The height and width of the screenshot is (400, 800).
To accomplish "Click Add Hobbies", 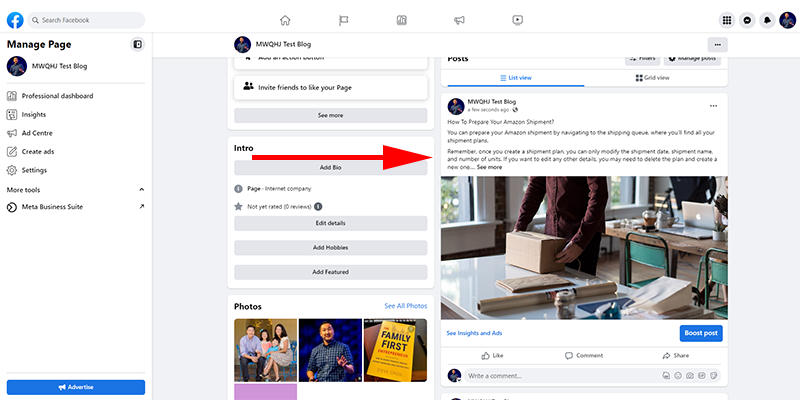I will point(331,248).
